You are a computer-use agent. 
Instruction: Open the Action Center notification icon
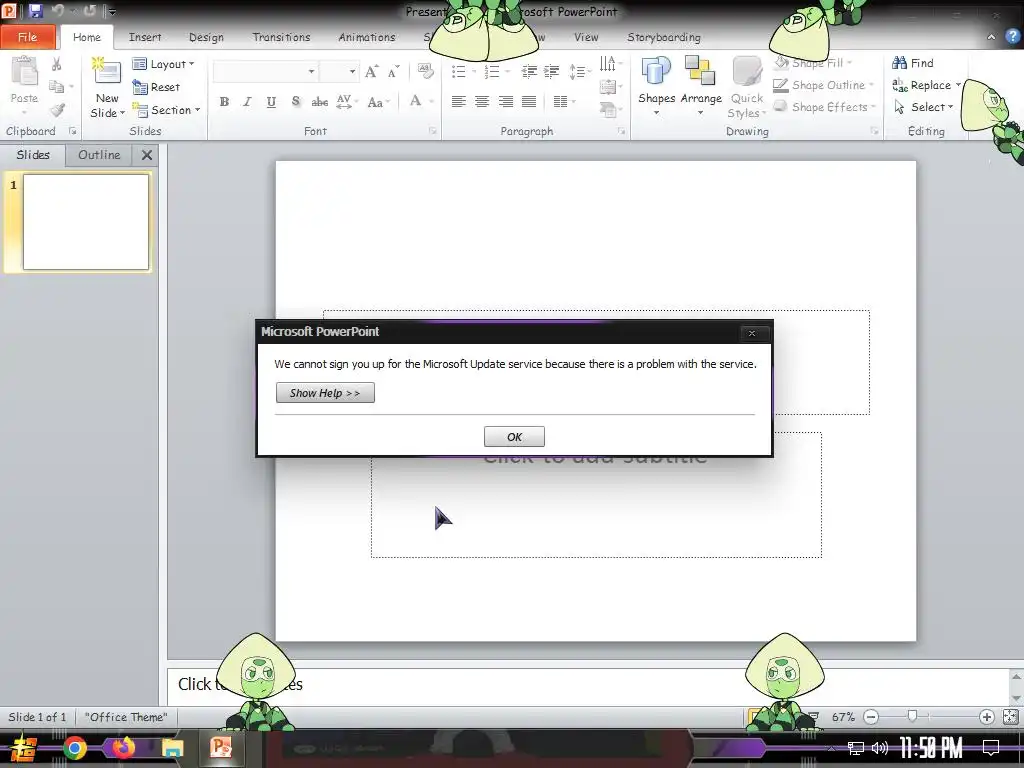(x=991, y=748)
